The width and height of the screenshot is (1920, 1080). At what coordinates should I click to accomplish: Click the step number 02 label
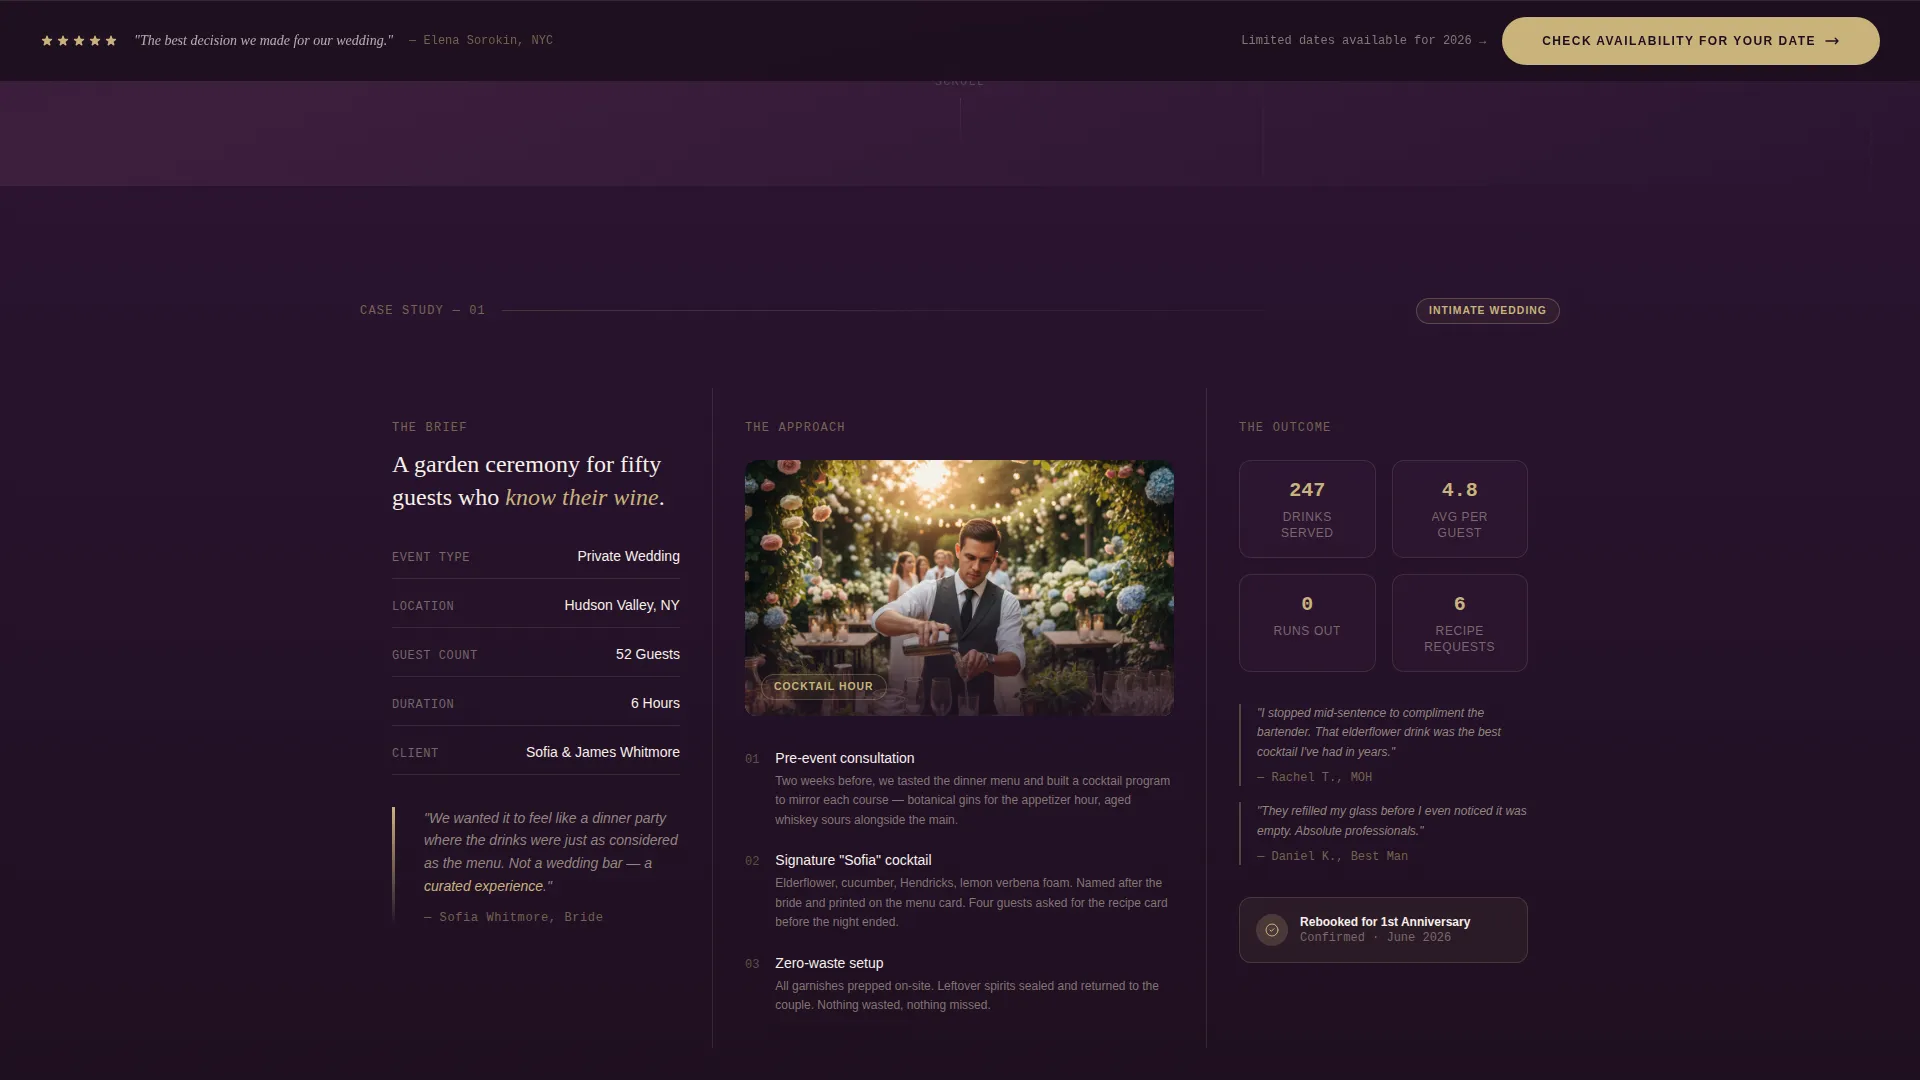coord(752,862)
